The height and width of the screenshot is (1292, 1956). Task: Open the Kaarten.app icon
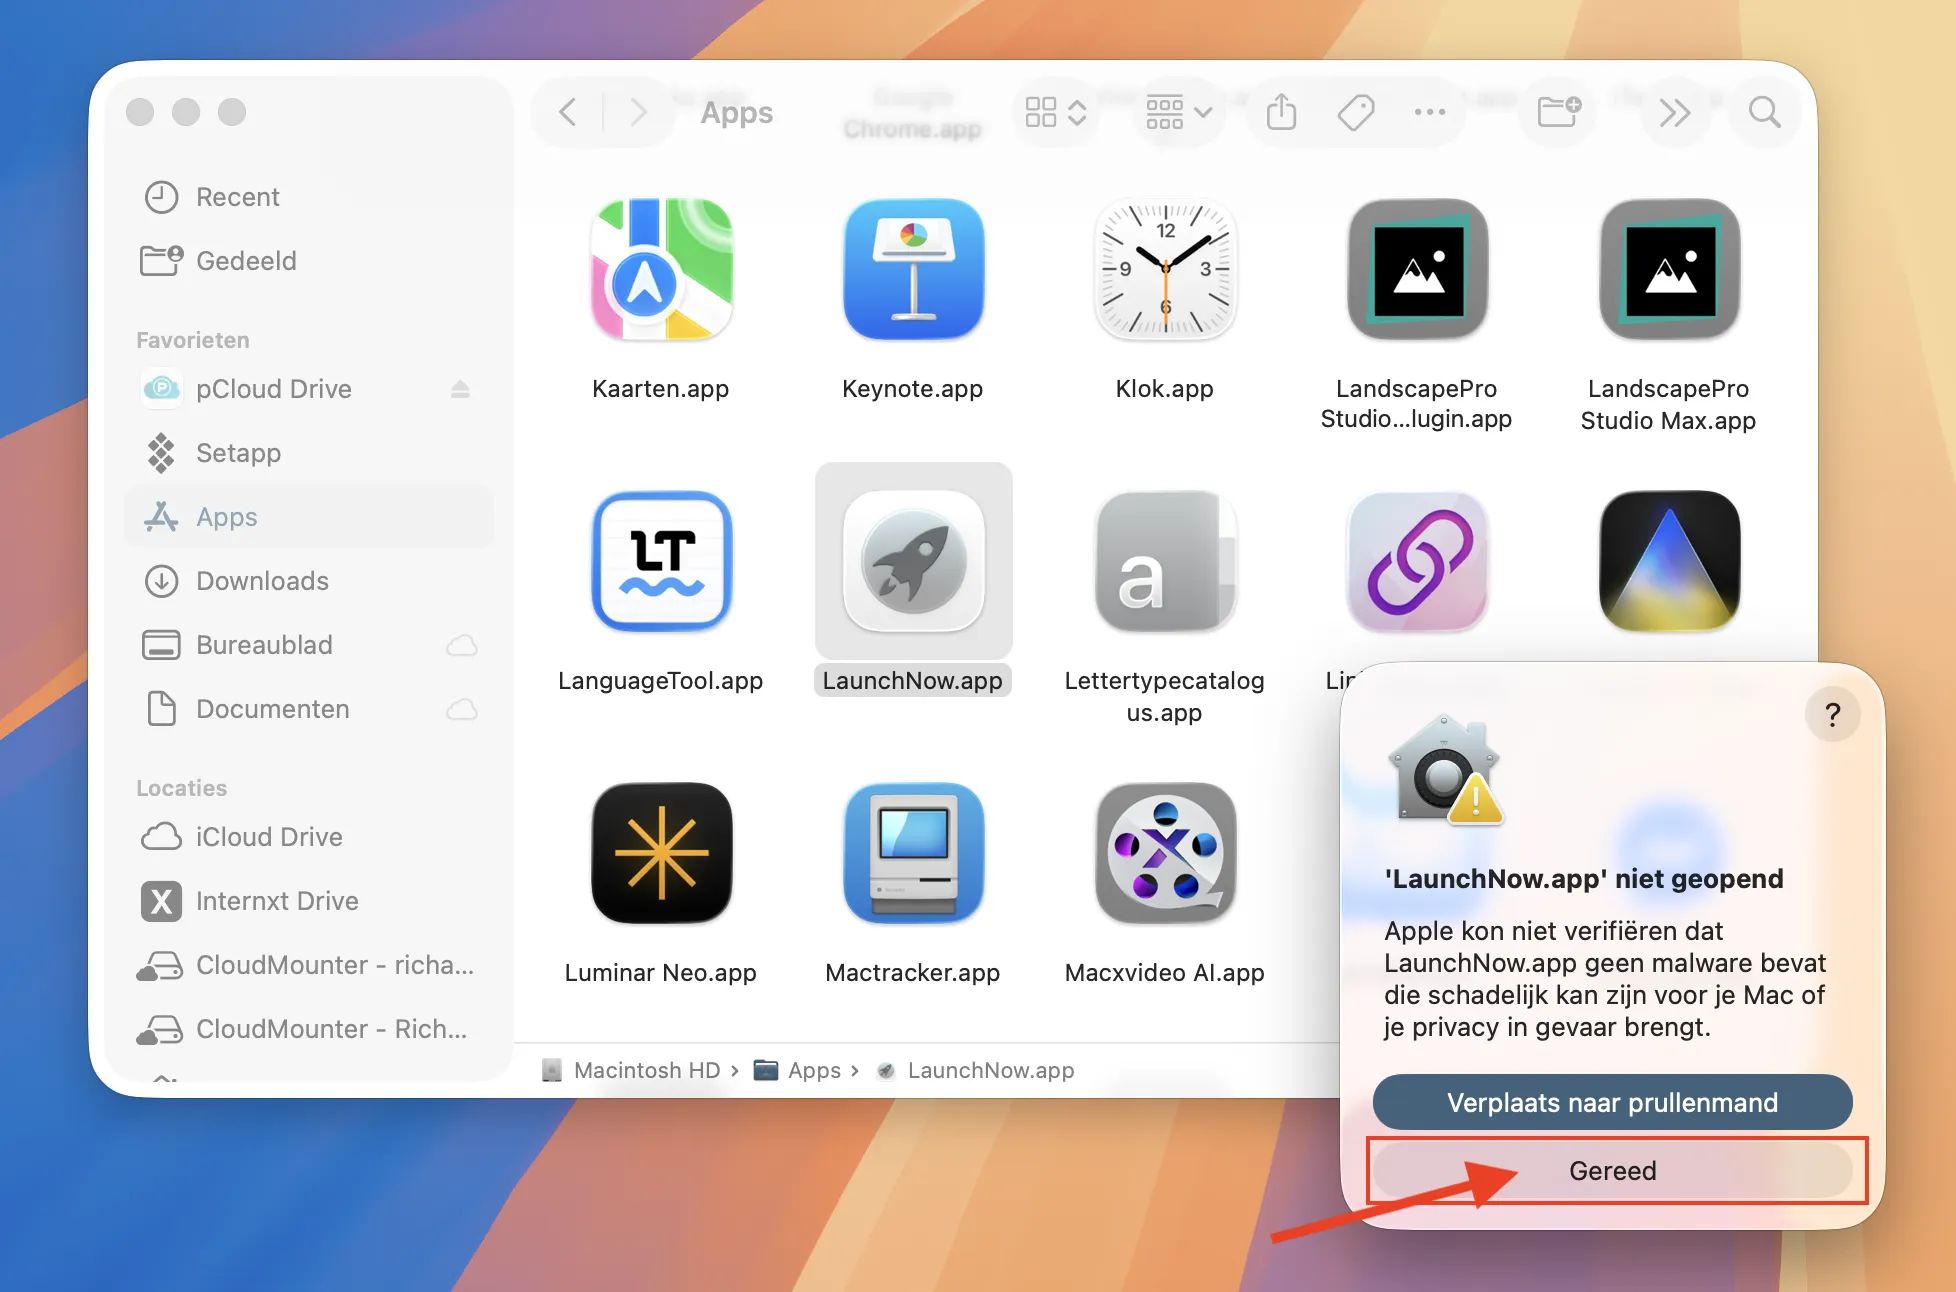pos(661,270)
